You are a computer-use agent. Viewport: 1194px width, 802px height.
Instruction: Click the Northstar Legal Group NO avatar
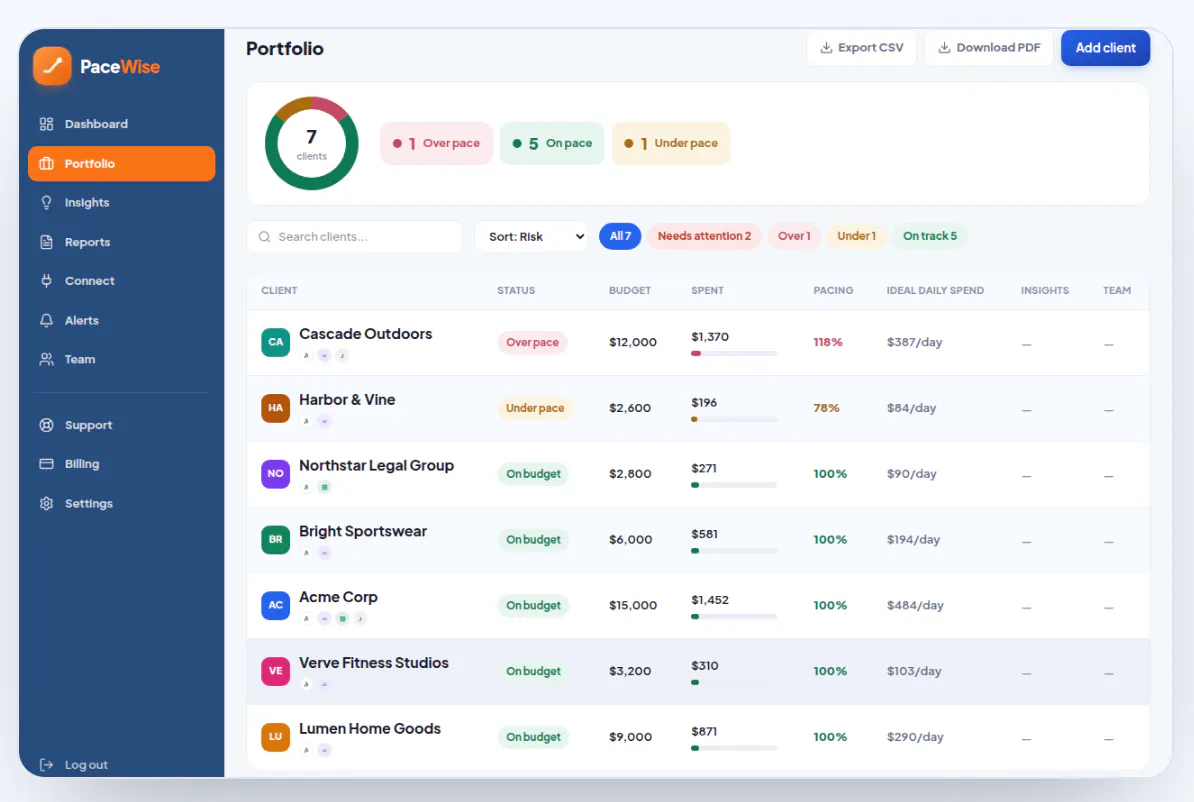(x=276, y=474)
